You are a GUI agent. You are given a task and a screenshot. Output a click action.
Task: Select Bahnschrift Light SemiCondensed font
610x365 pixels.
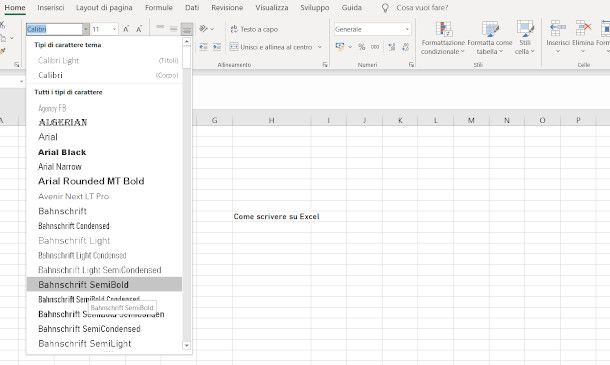pyautogui.click(x=104, y=270)
